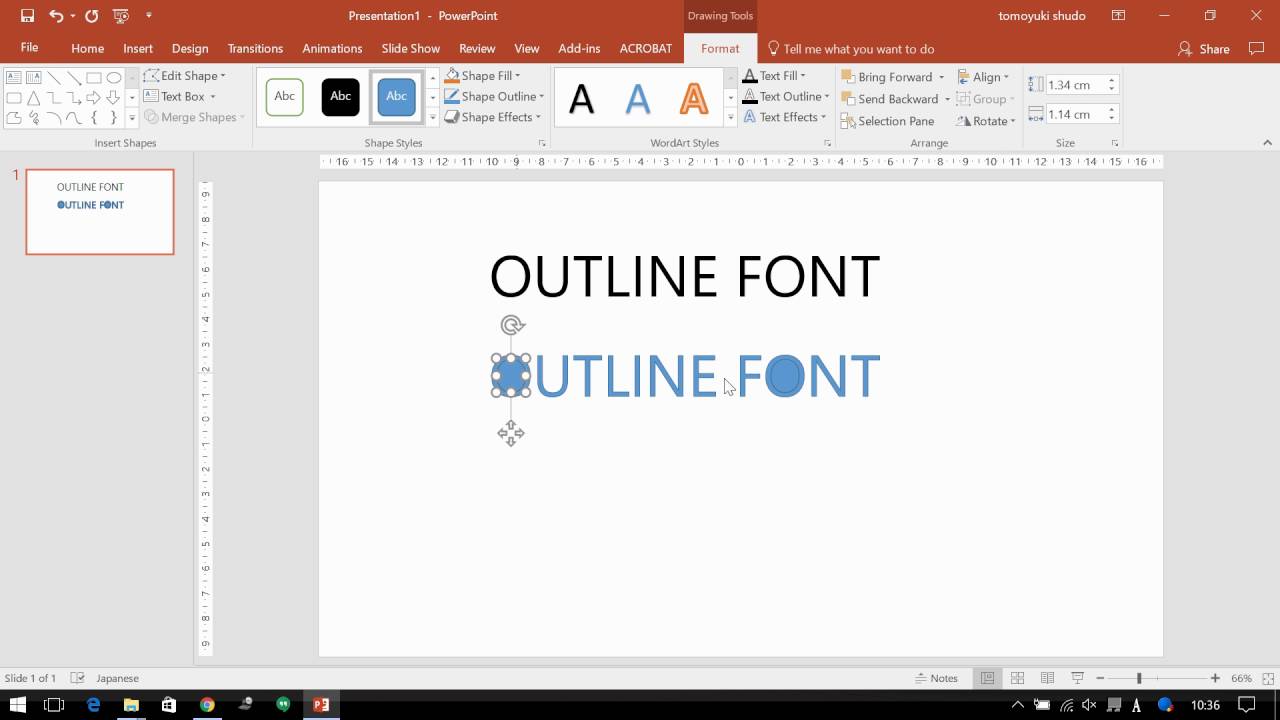Open Format Shape dialog launcher in Shape Styles
The width and height of the screenshot is (1280, 720).
(541, 144)
